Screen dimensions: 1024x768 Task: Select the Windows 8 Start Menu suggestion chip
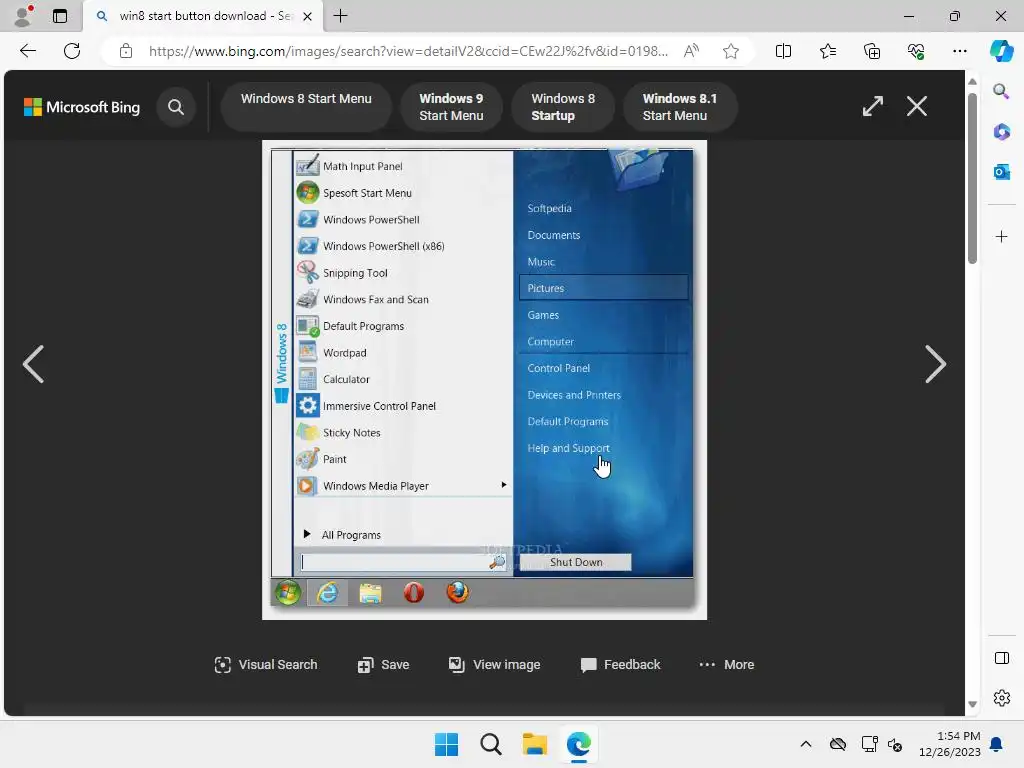pos(306,106)
